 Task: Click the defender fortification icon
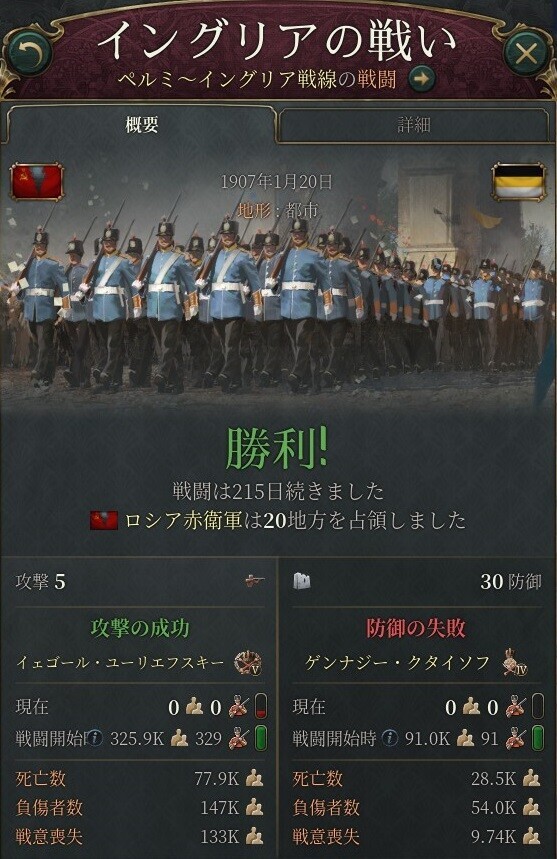302,581
